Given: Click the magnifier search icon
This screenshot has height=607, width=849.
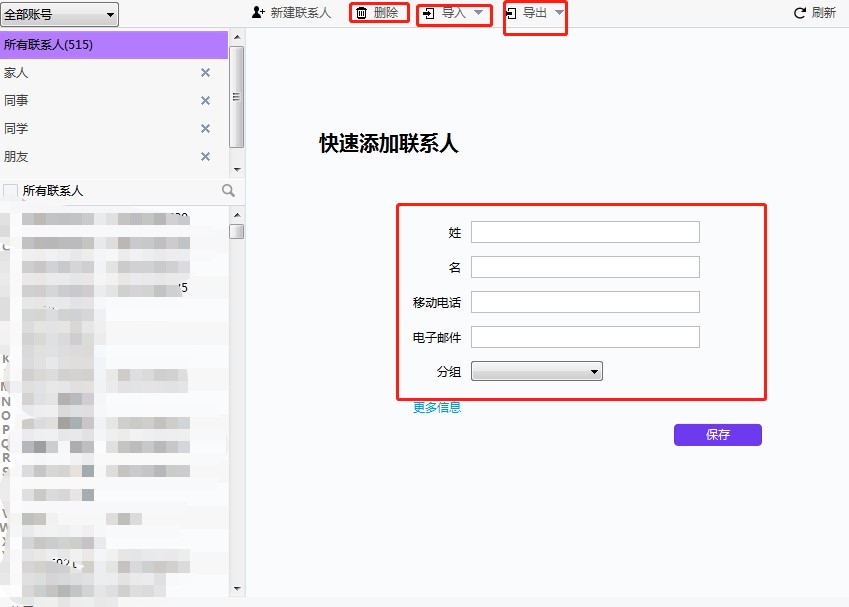Looking at the screenshot, I should pos(229,190).
